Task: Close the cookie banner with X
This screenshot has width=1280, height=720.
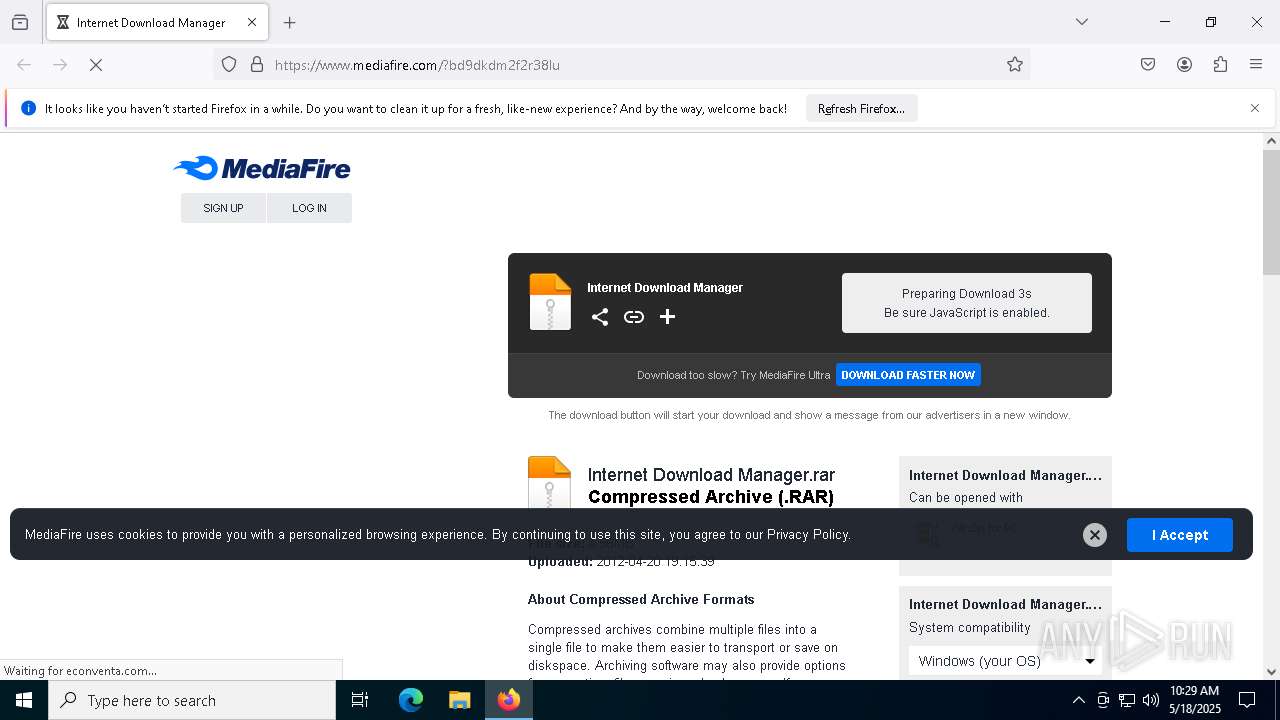Action: click(1095, 535)
